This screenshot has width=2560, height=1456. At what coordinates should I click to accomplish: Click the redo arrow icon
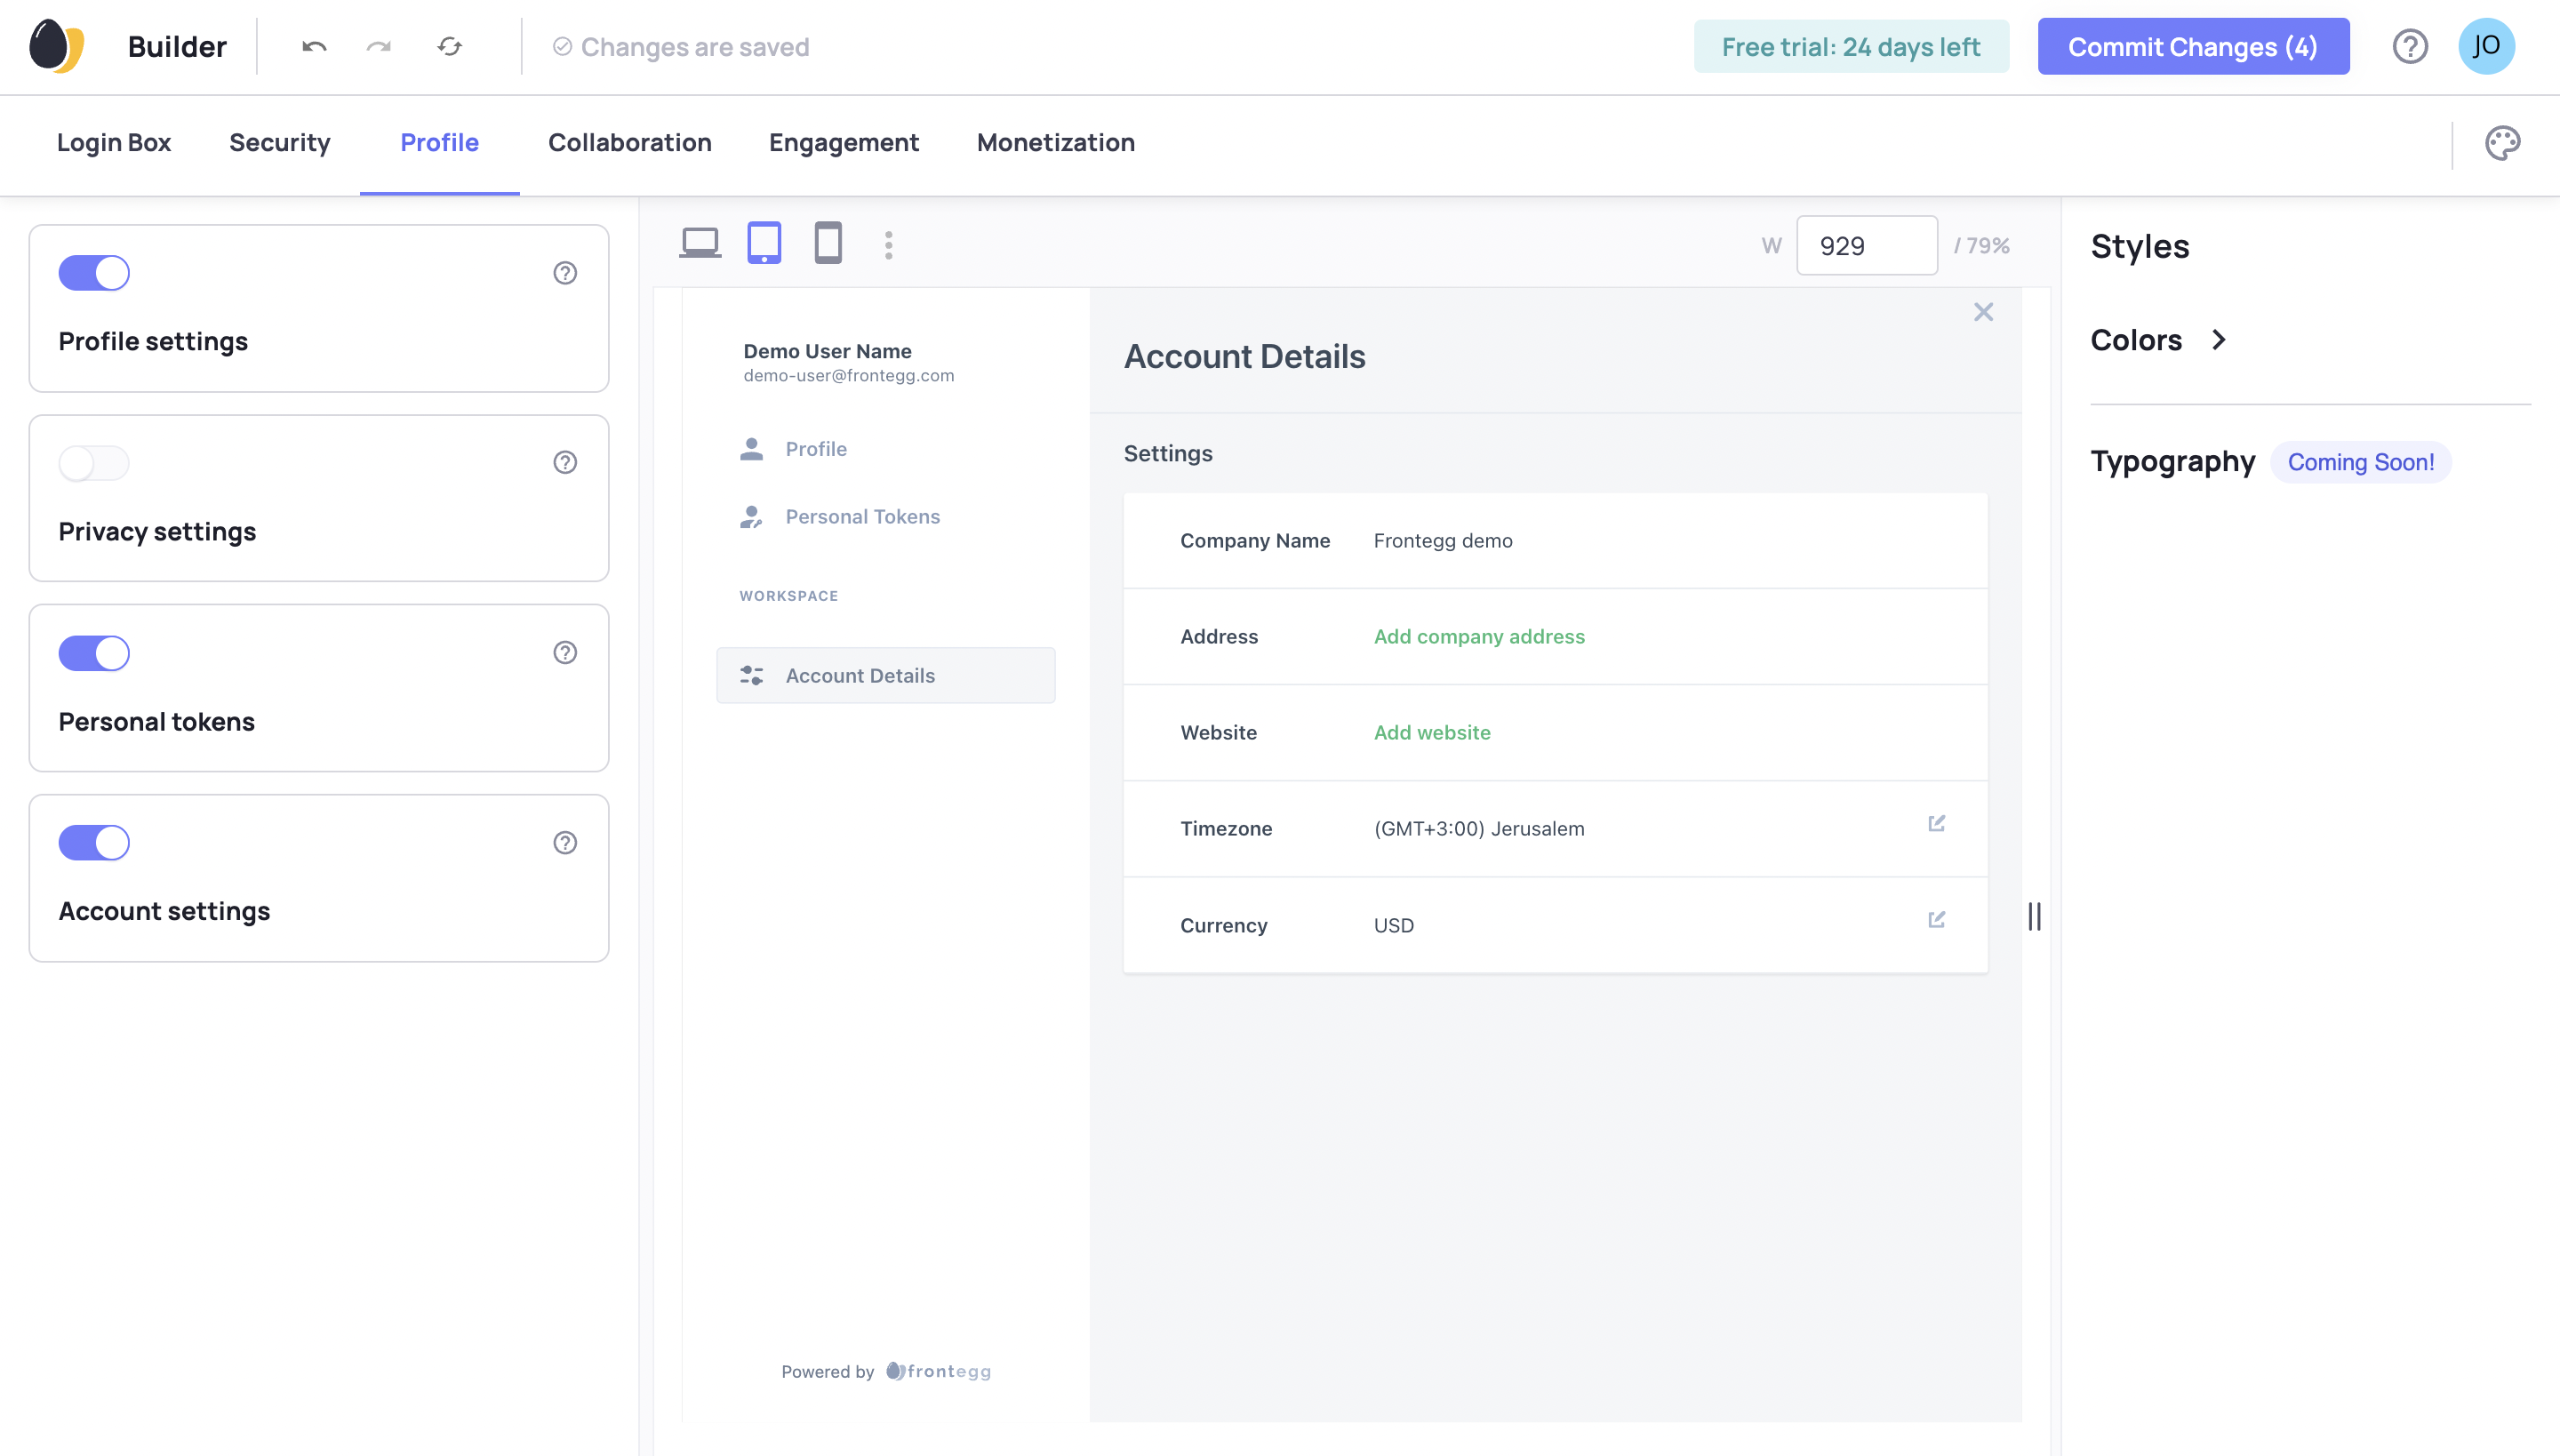[x=379, y=47]
